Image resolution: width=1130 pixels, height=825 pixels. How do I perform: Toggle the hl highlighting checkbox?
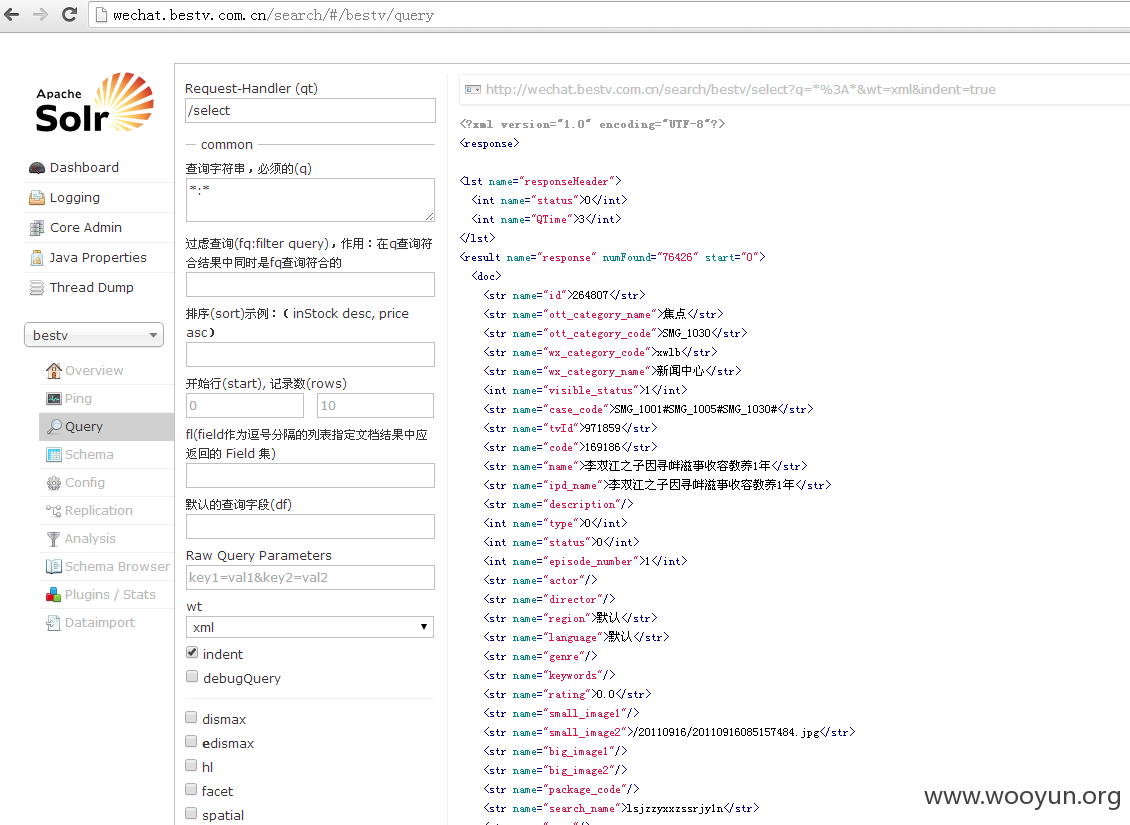point(191,764)
